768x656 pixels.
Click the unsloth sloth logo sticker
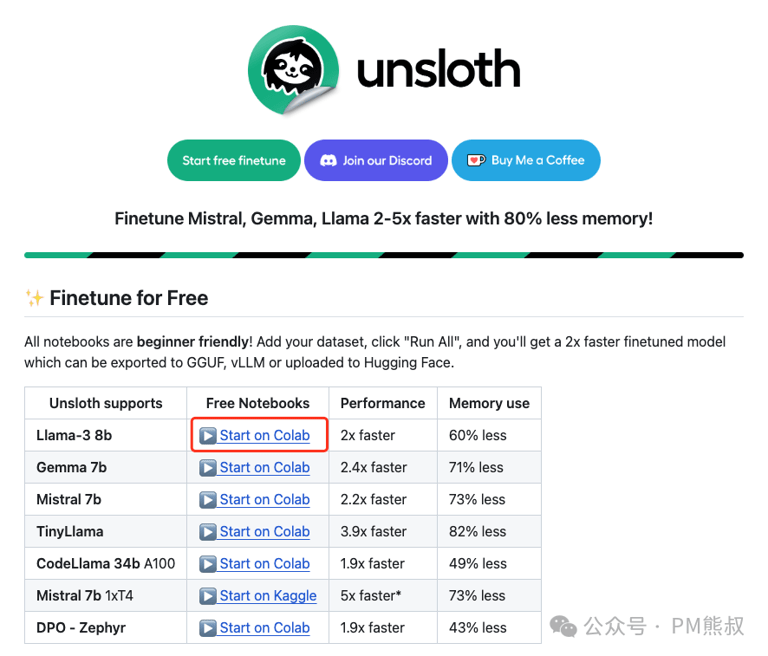point(293,70)
